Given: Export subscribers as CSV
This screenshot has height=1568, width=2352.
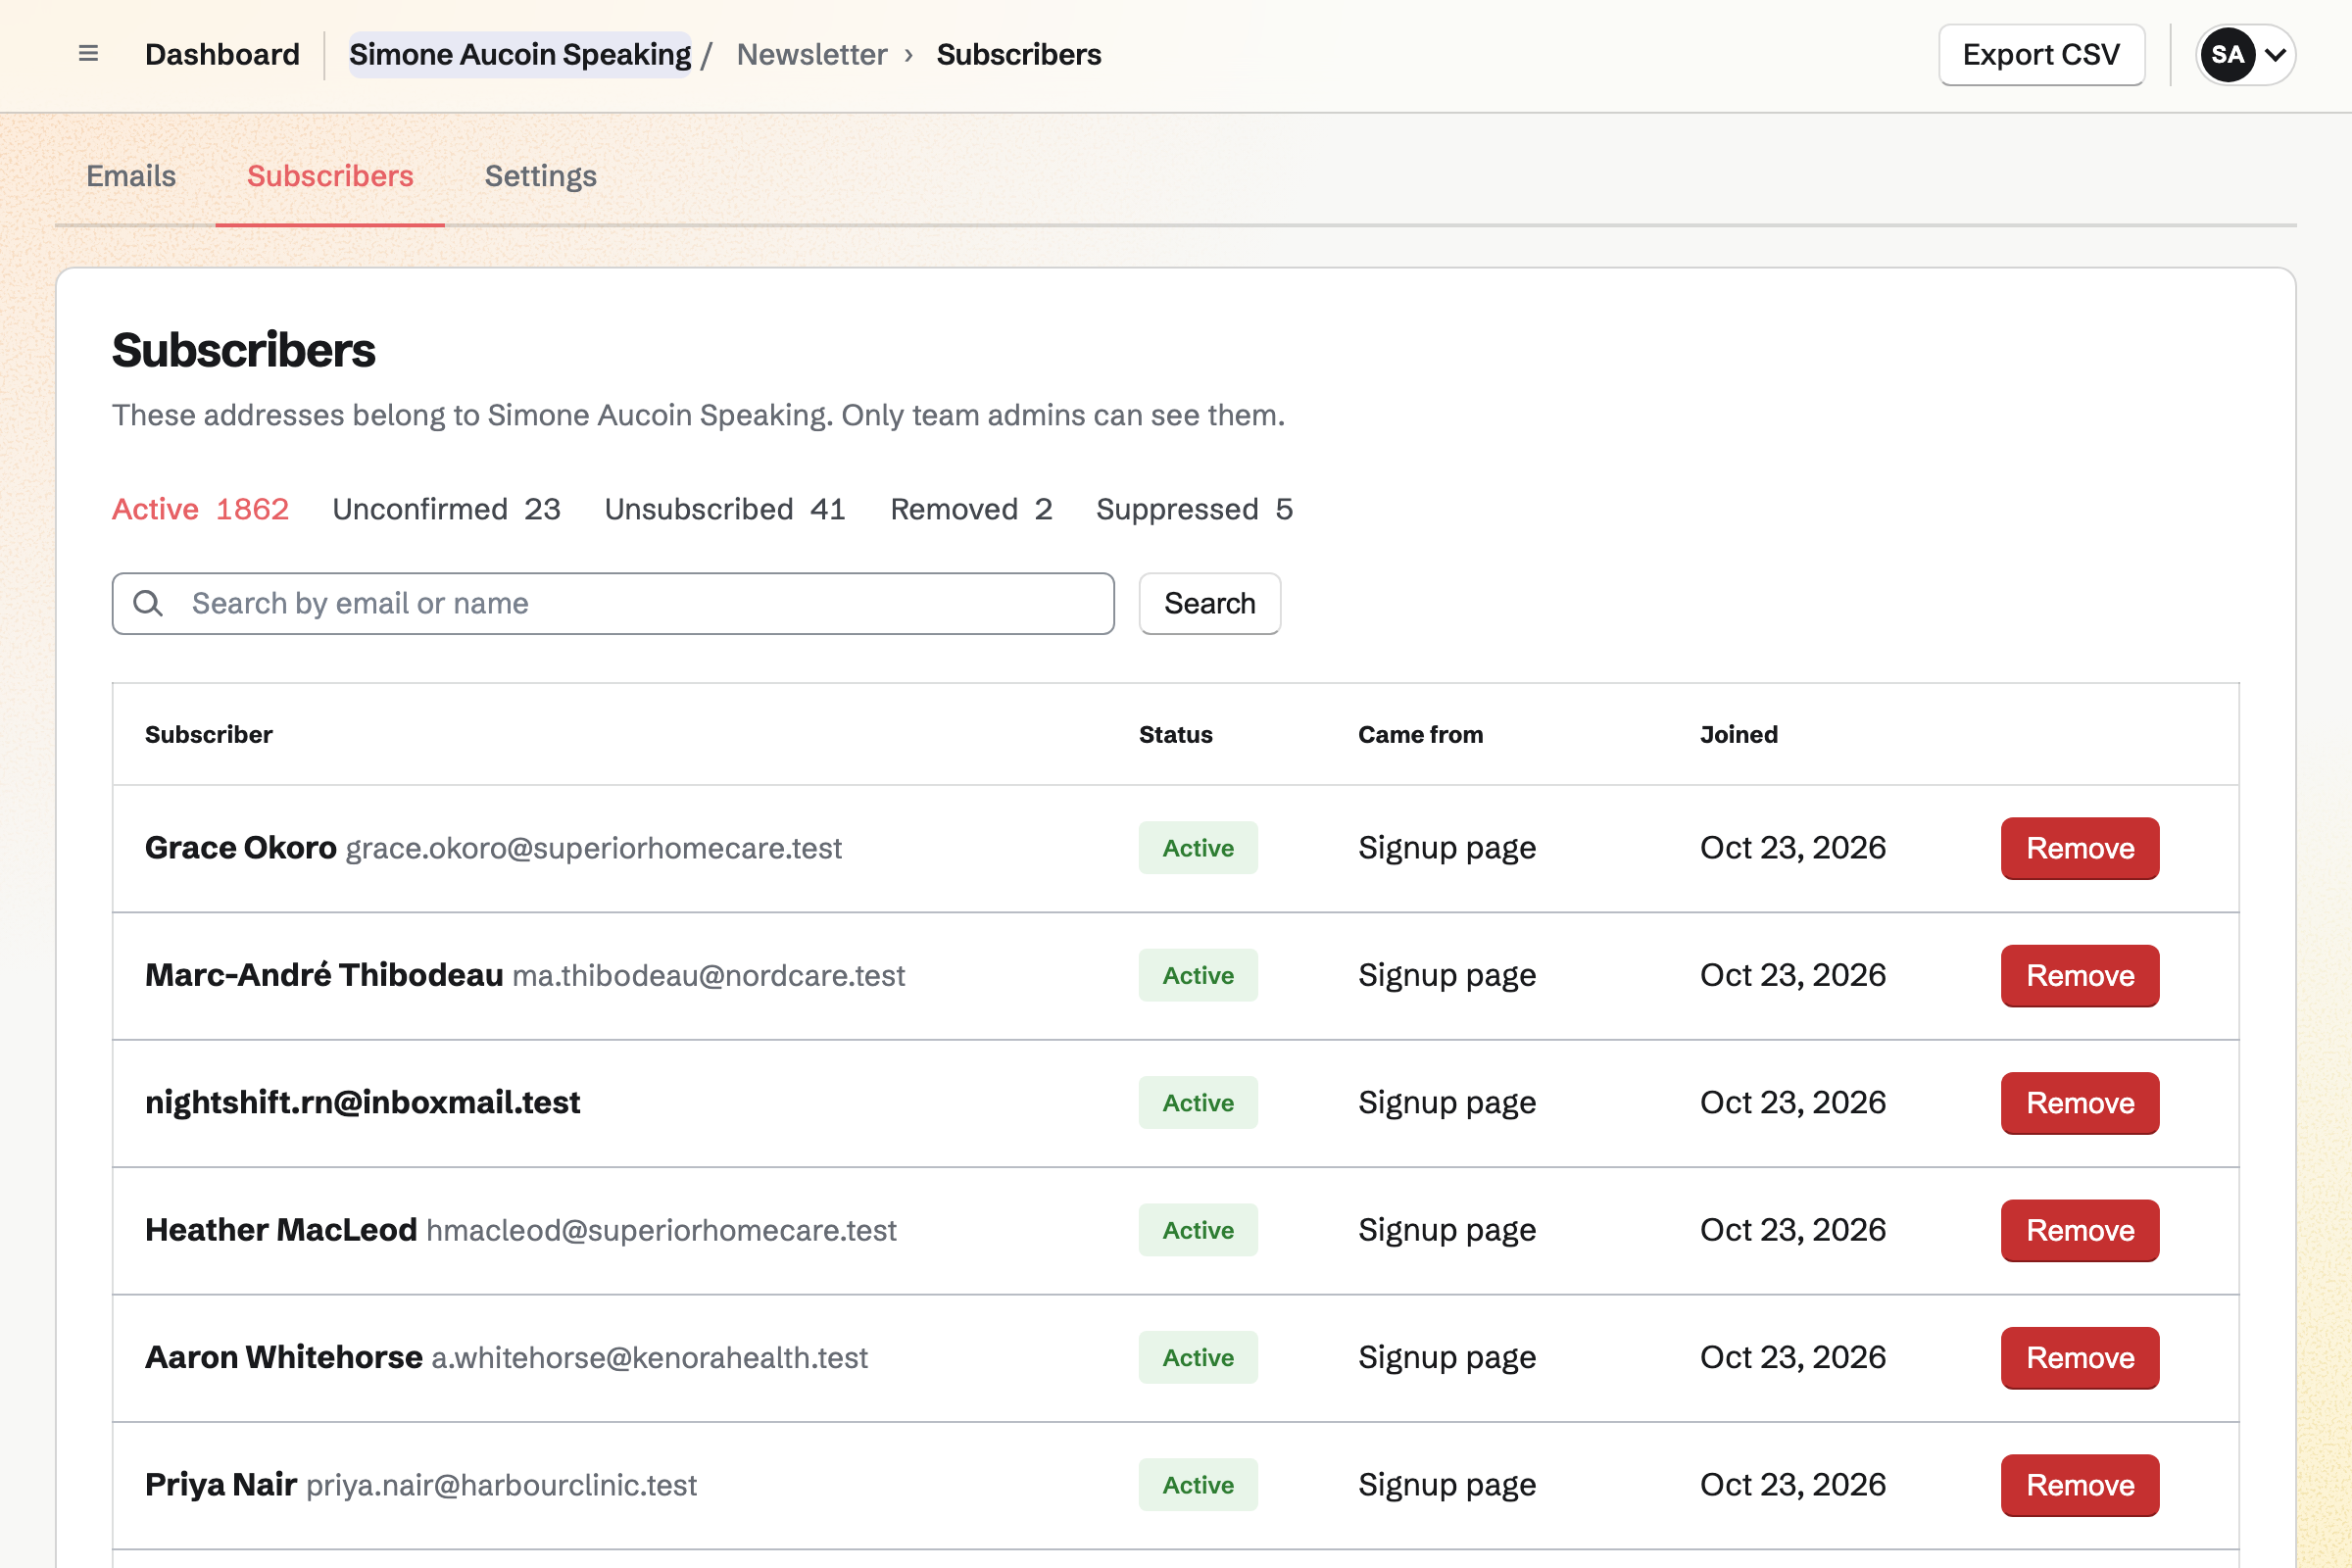Looking at the screenshot, I should [2041, 55].
